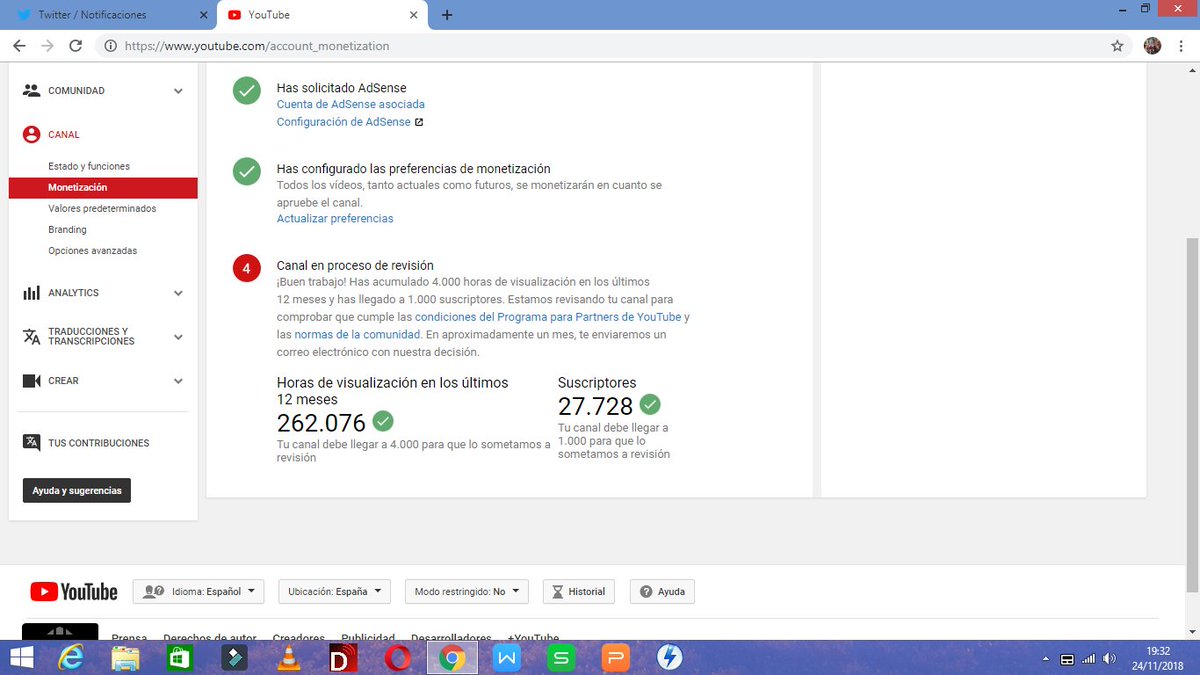Open Opciones avanzadas in sidebar
1200x675 pixels.
(93, 251)
